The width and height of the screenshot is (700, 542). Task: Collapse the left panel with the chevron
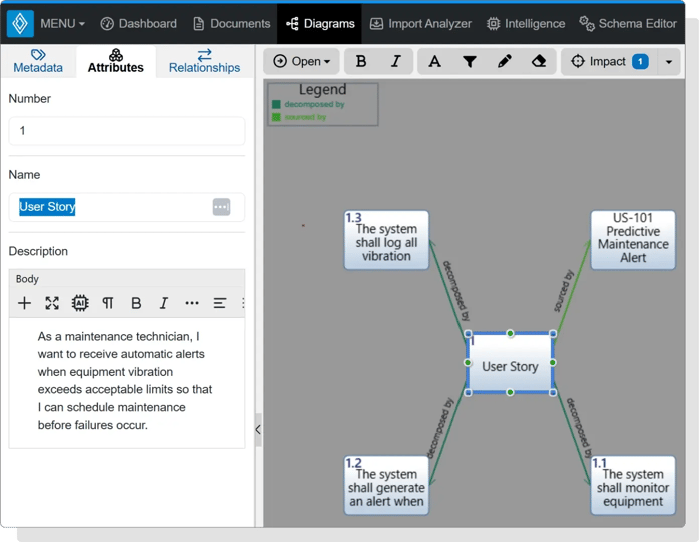pos(258,429)
